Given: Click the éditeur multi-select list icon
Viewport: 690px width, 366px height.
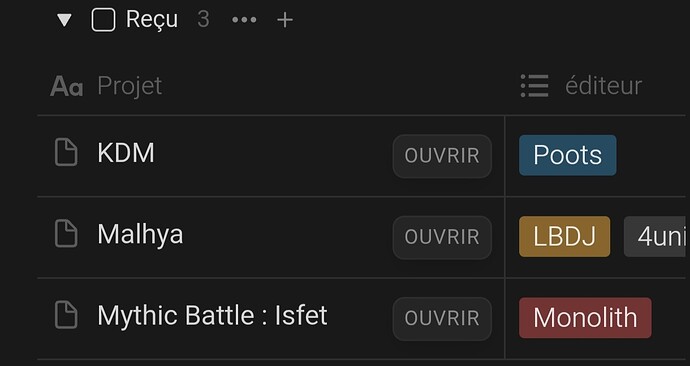Looking at the screenshot, I should pyautogui.click(x=535, y=86).
